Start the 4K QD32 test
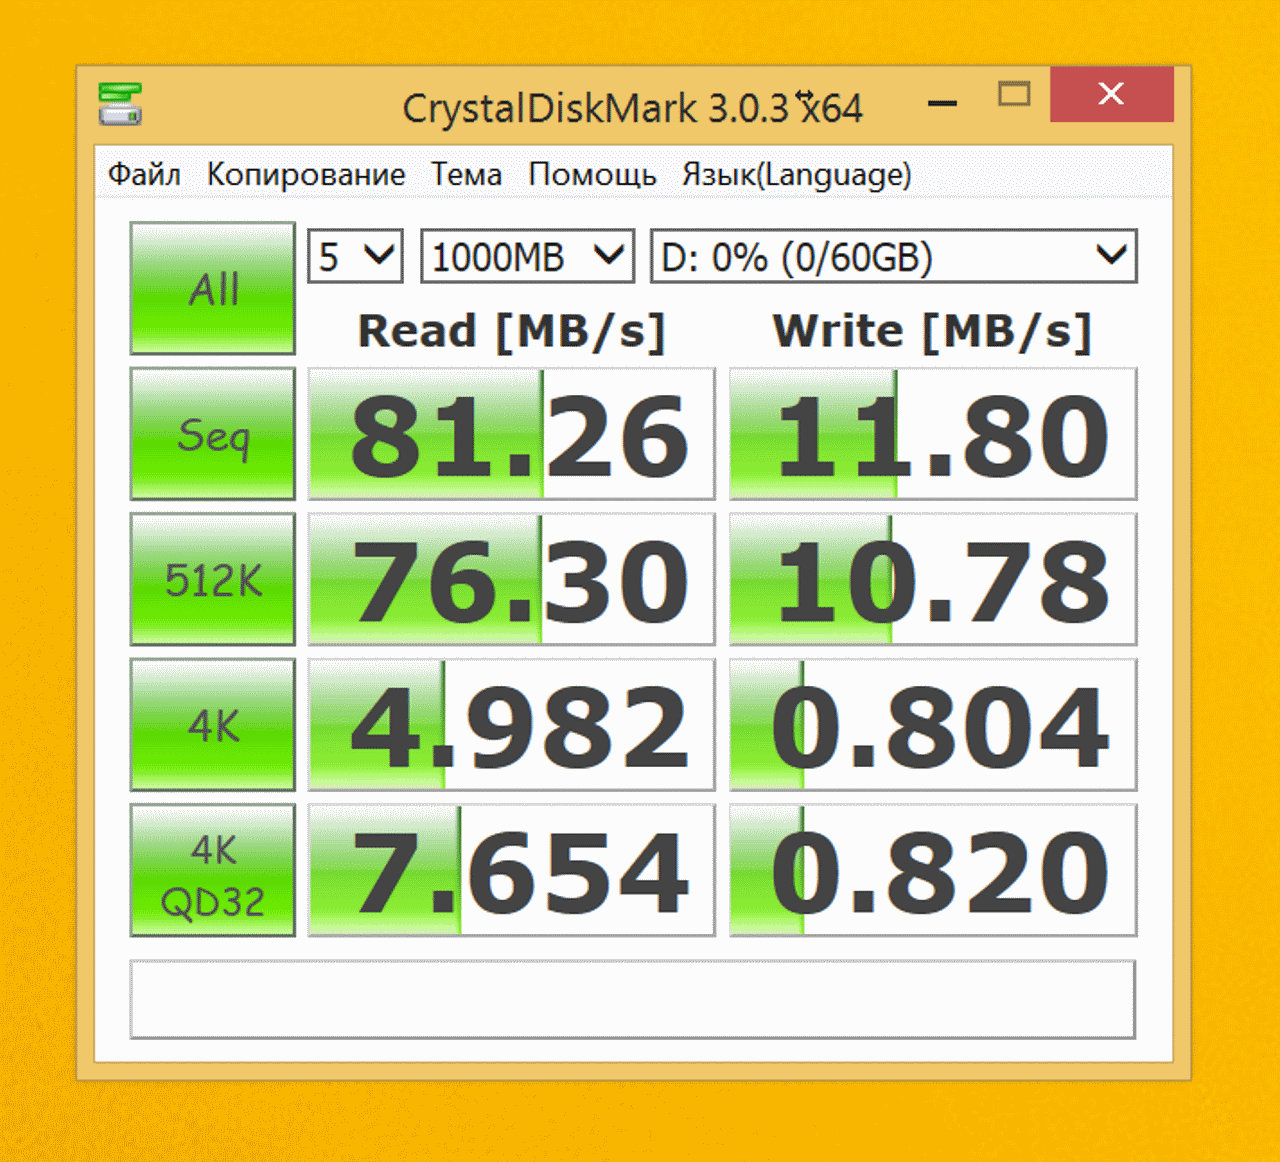 [x=213, y=870]
